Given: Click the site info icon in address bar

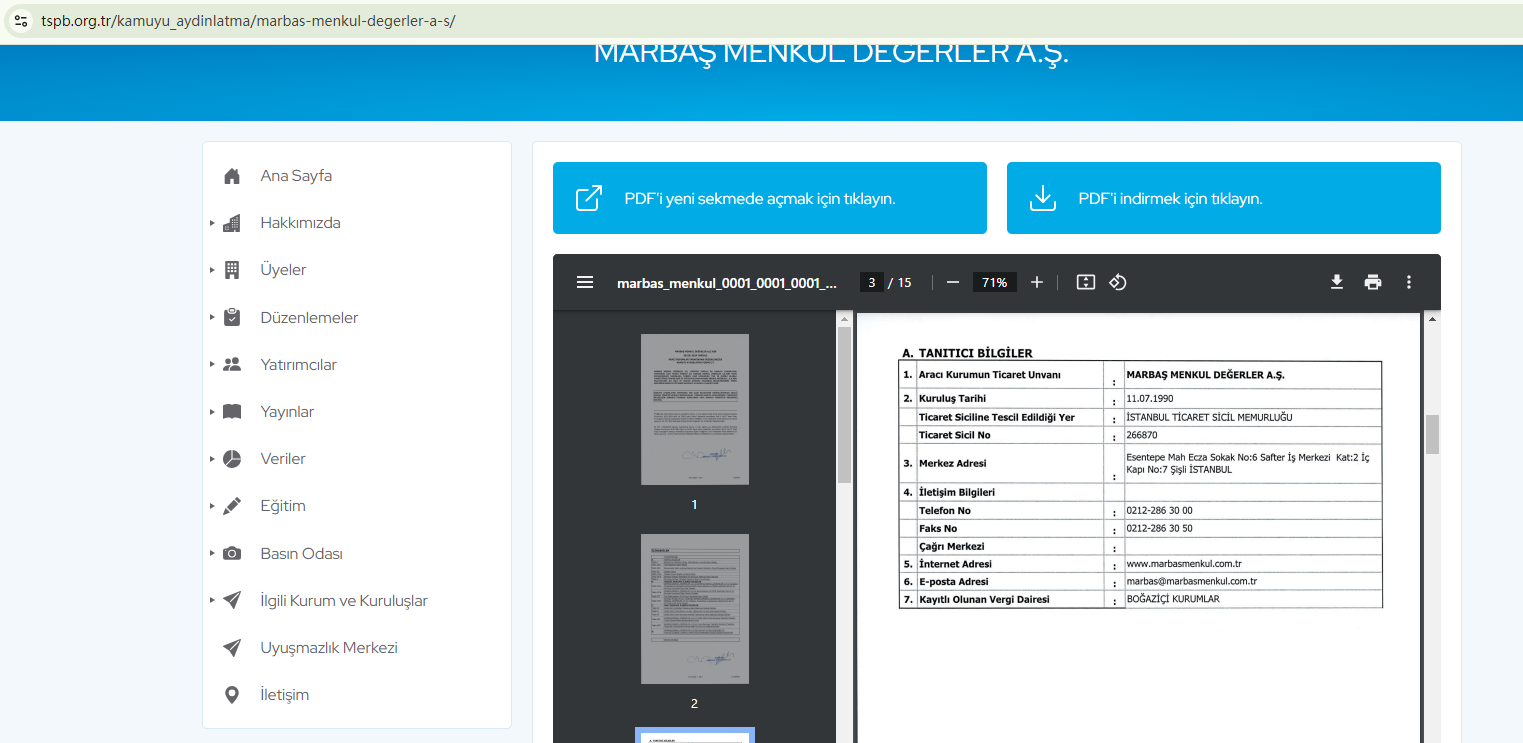Looking at the screenshot, I should pyautogui.click(x=21, y=20).
